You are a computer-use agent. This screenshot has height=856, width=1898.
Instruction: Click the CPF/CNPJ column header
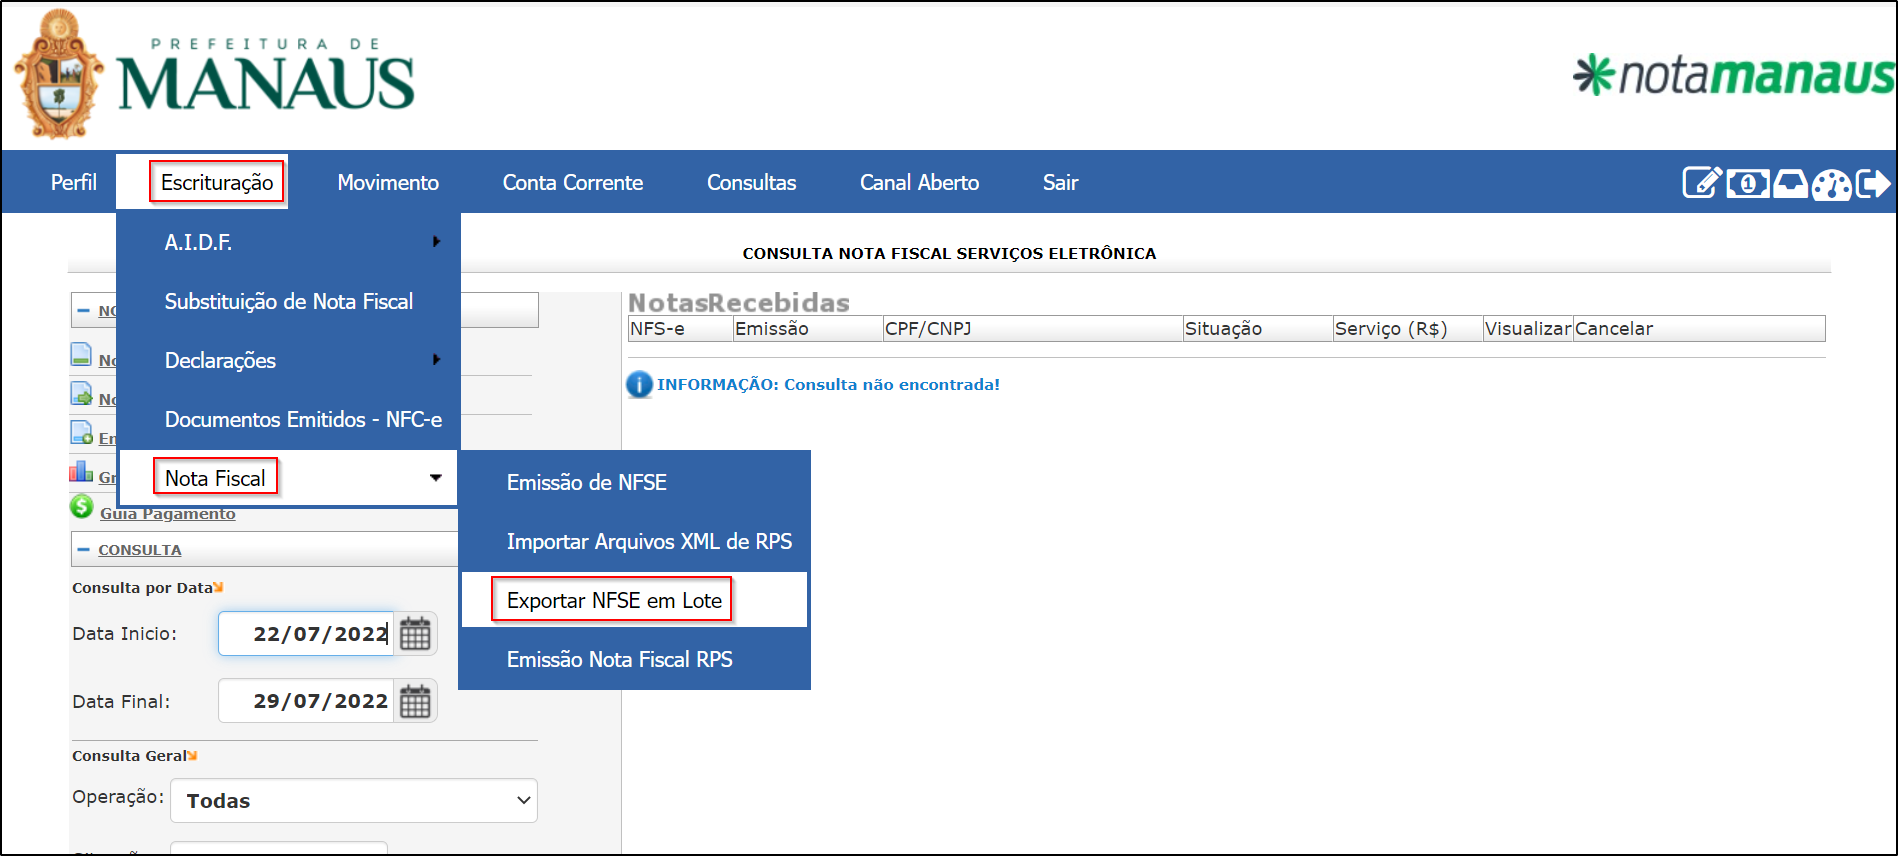(1033, 329)
